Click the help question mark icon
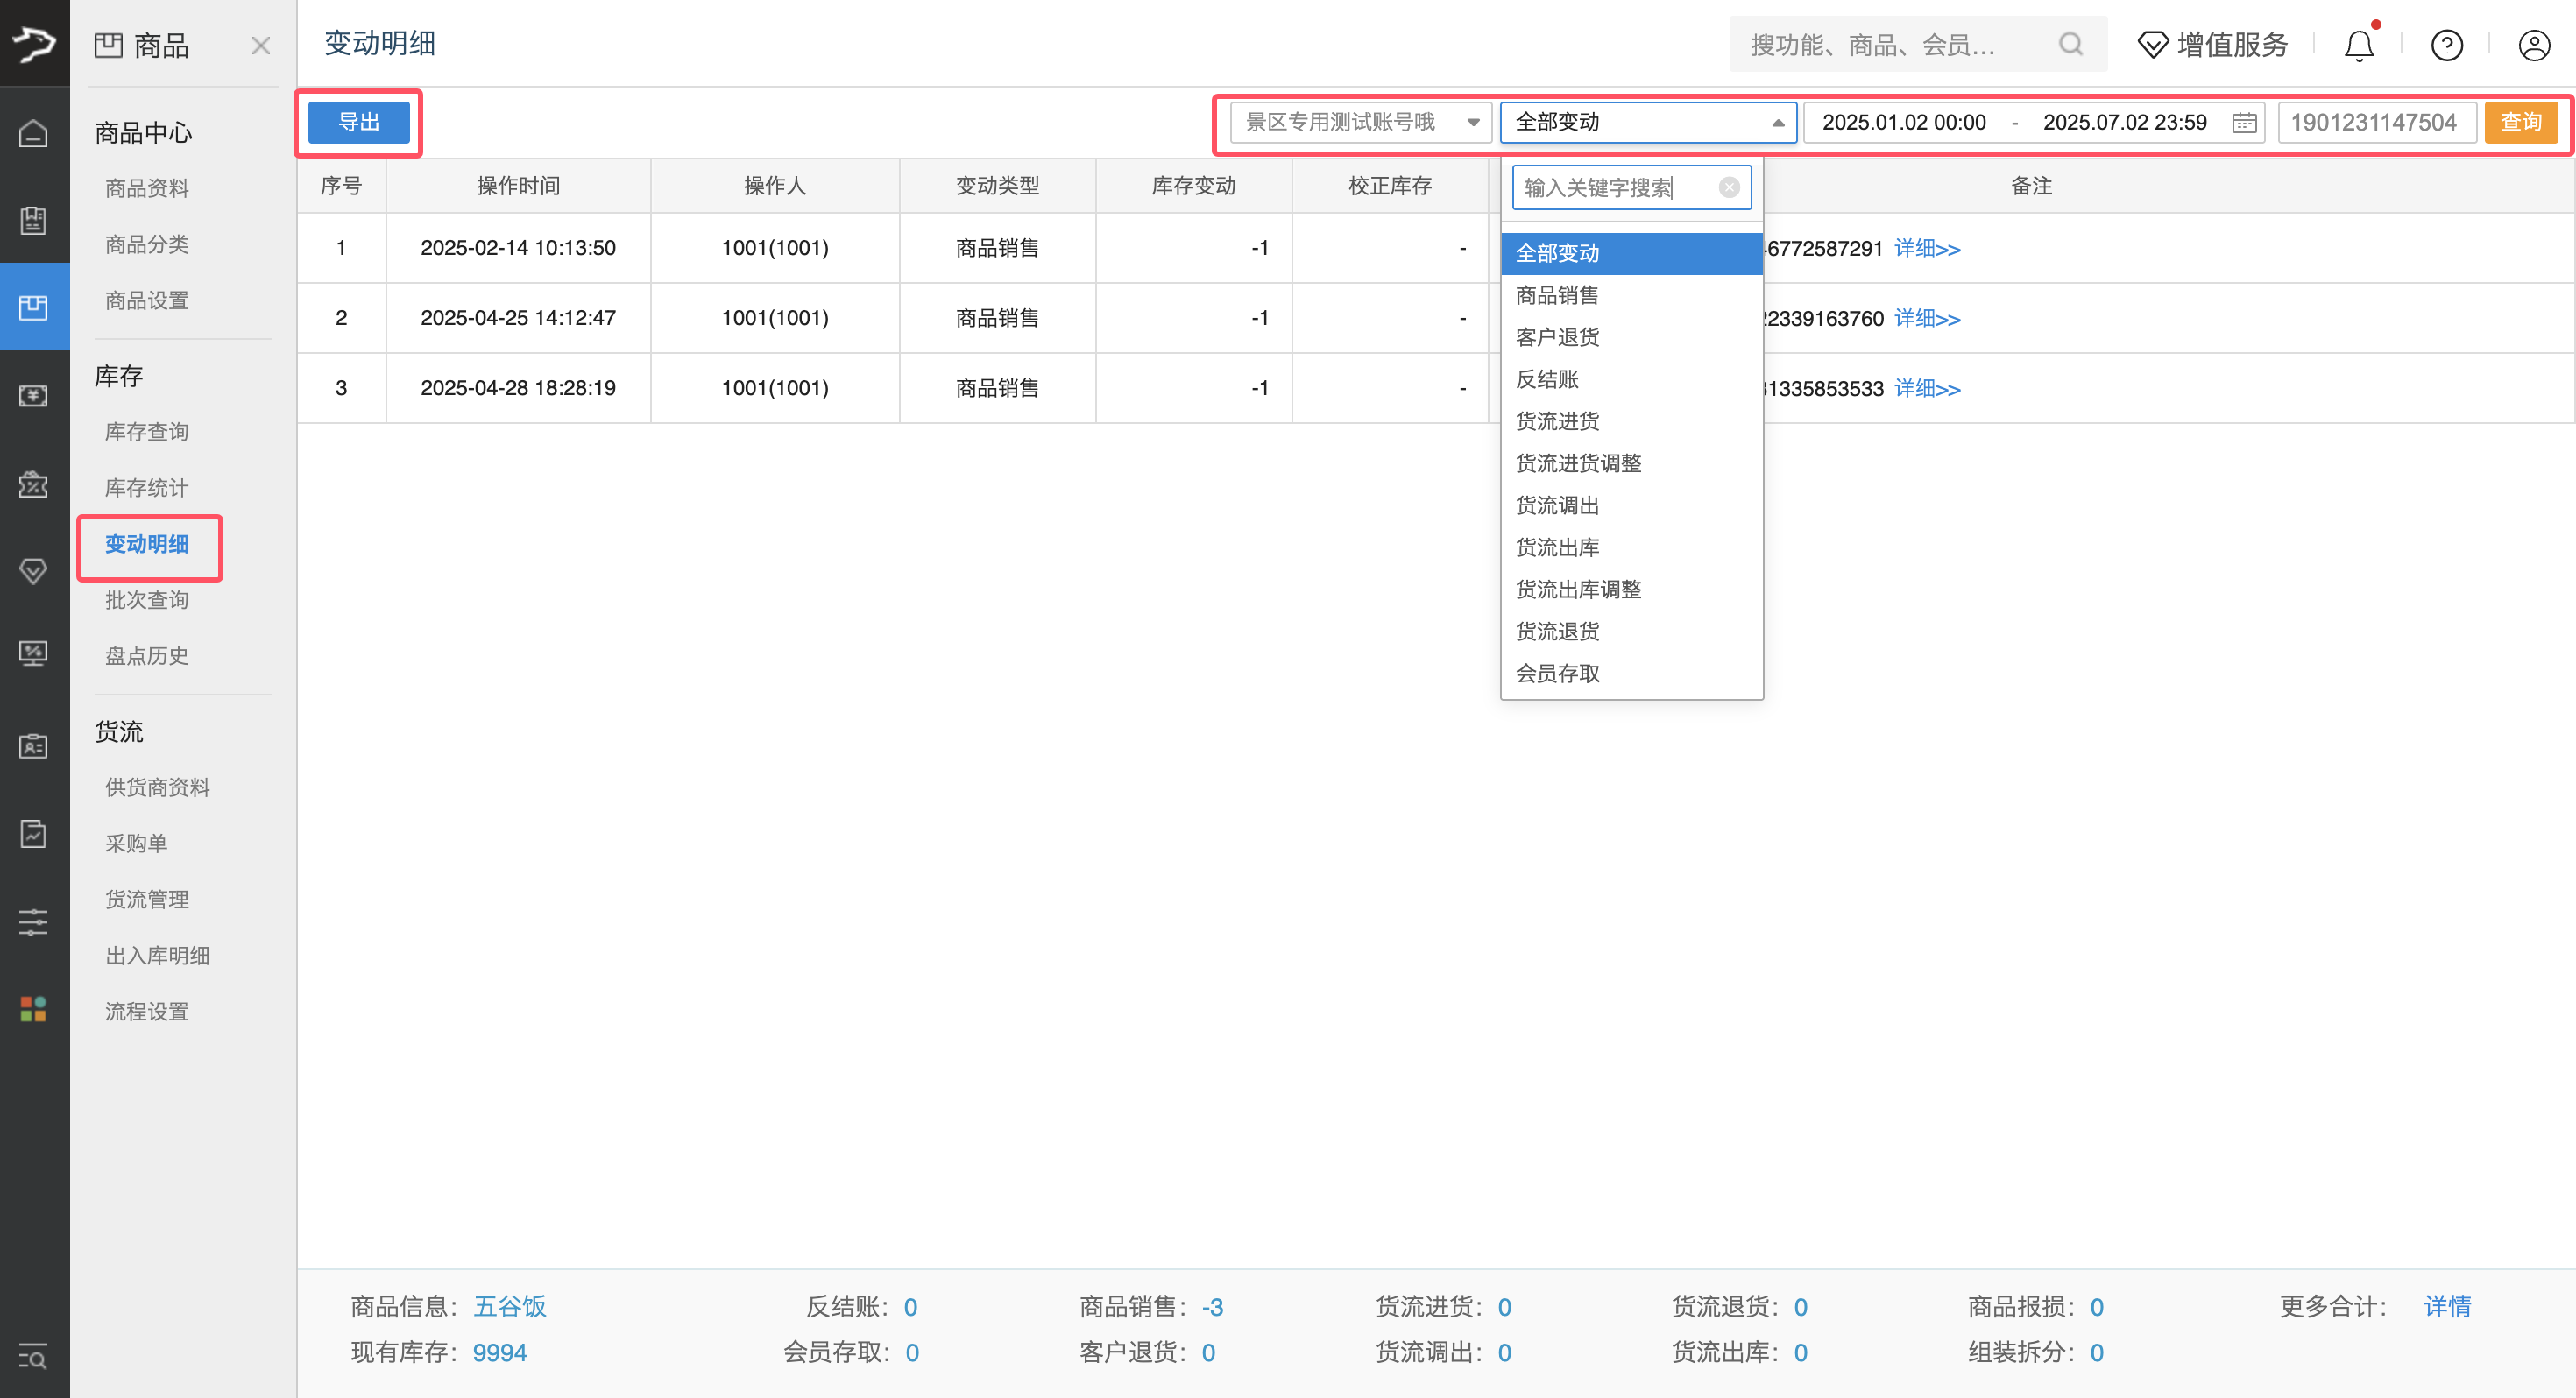This screenshot has width=2576, height=1398. click(2446, 45)
